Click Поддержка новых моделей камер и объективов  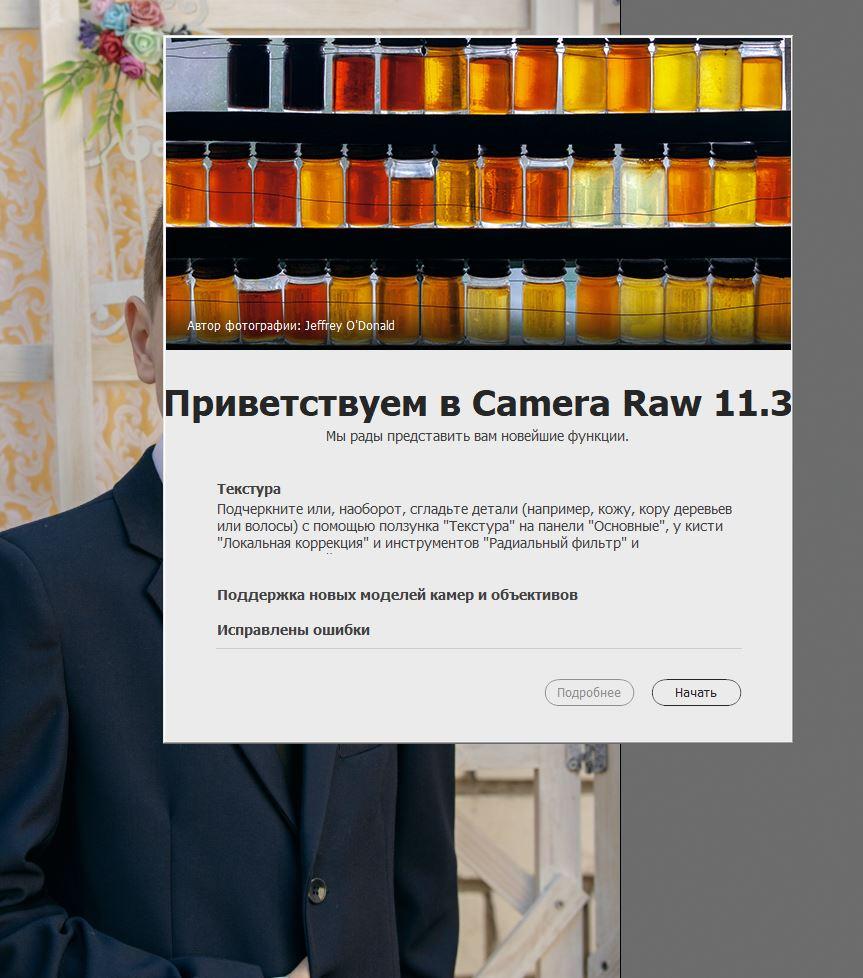397,595
